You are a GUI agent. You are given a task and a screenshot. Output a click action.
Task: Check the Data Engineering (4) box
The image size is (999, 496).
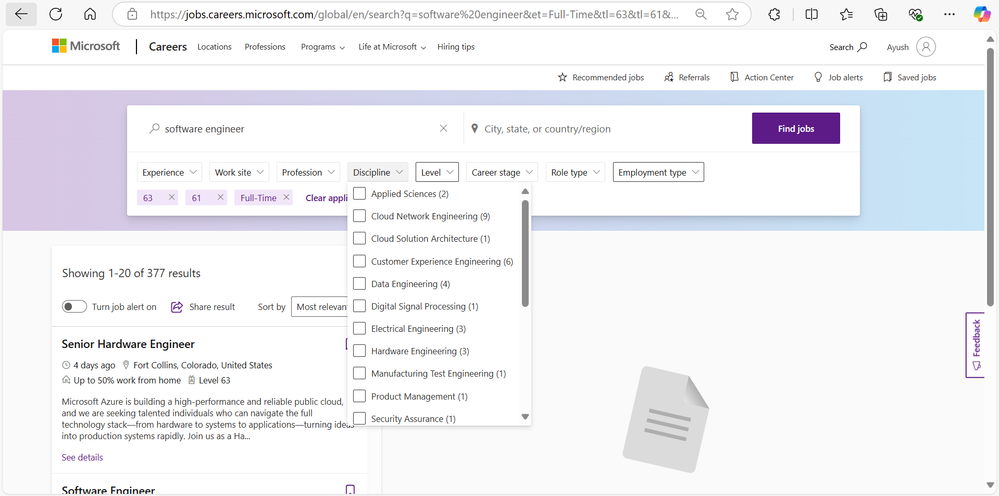pyautogui.click(x=359, y=283)
